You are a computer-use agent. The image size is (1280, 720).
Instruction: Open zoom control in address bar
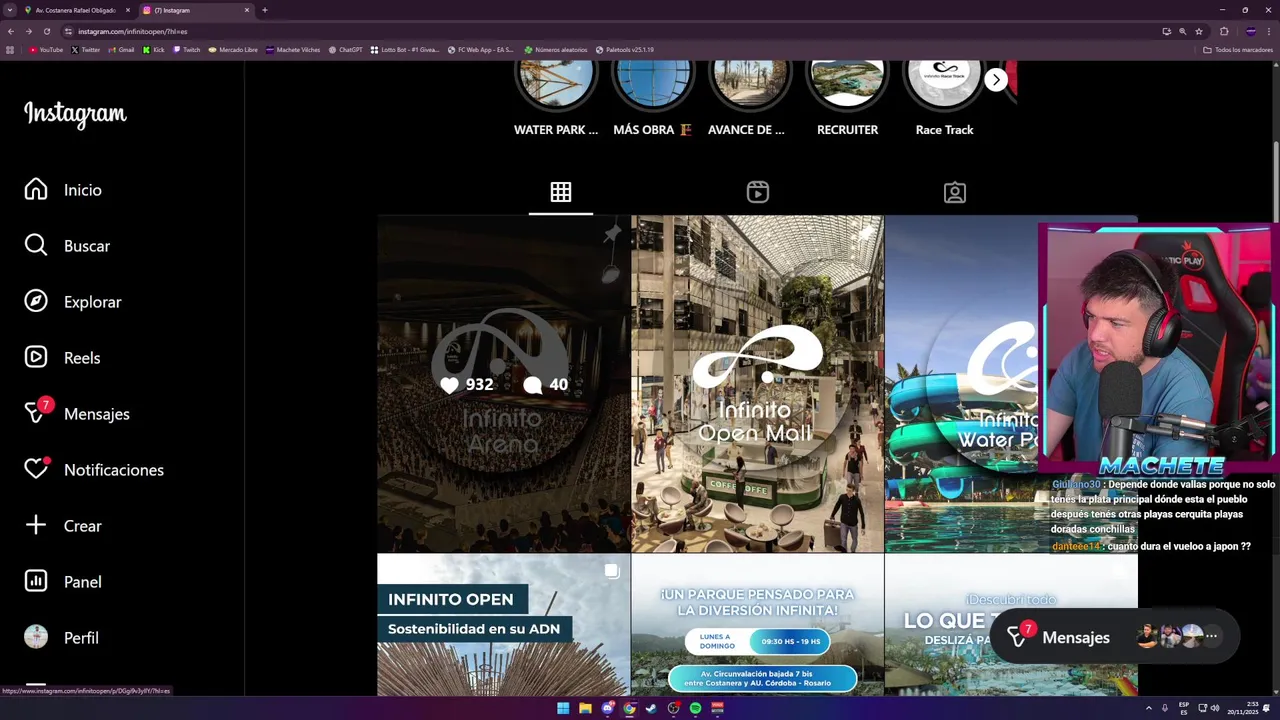1183,31
